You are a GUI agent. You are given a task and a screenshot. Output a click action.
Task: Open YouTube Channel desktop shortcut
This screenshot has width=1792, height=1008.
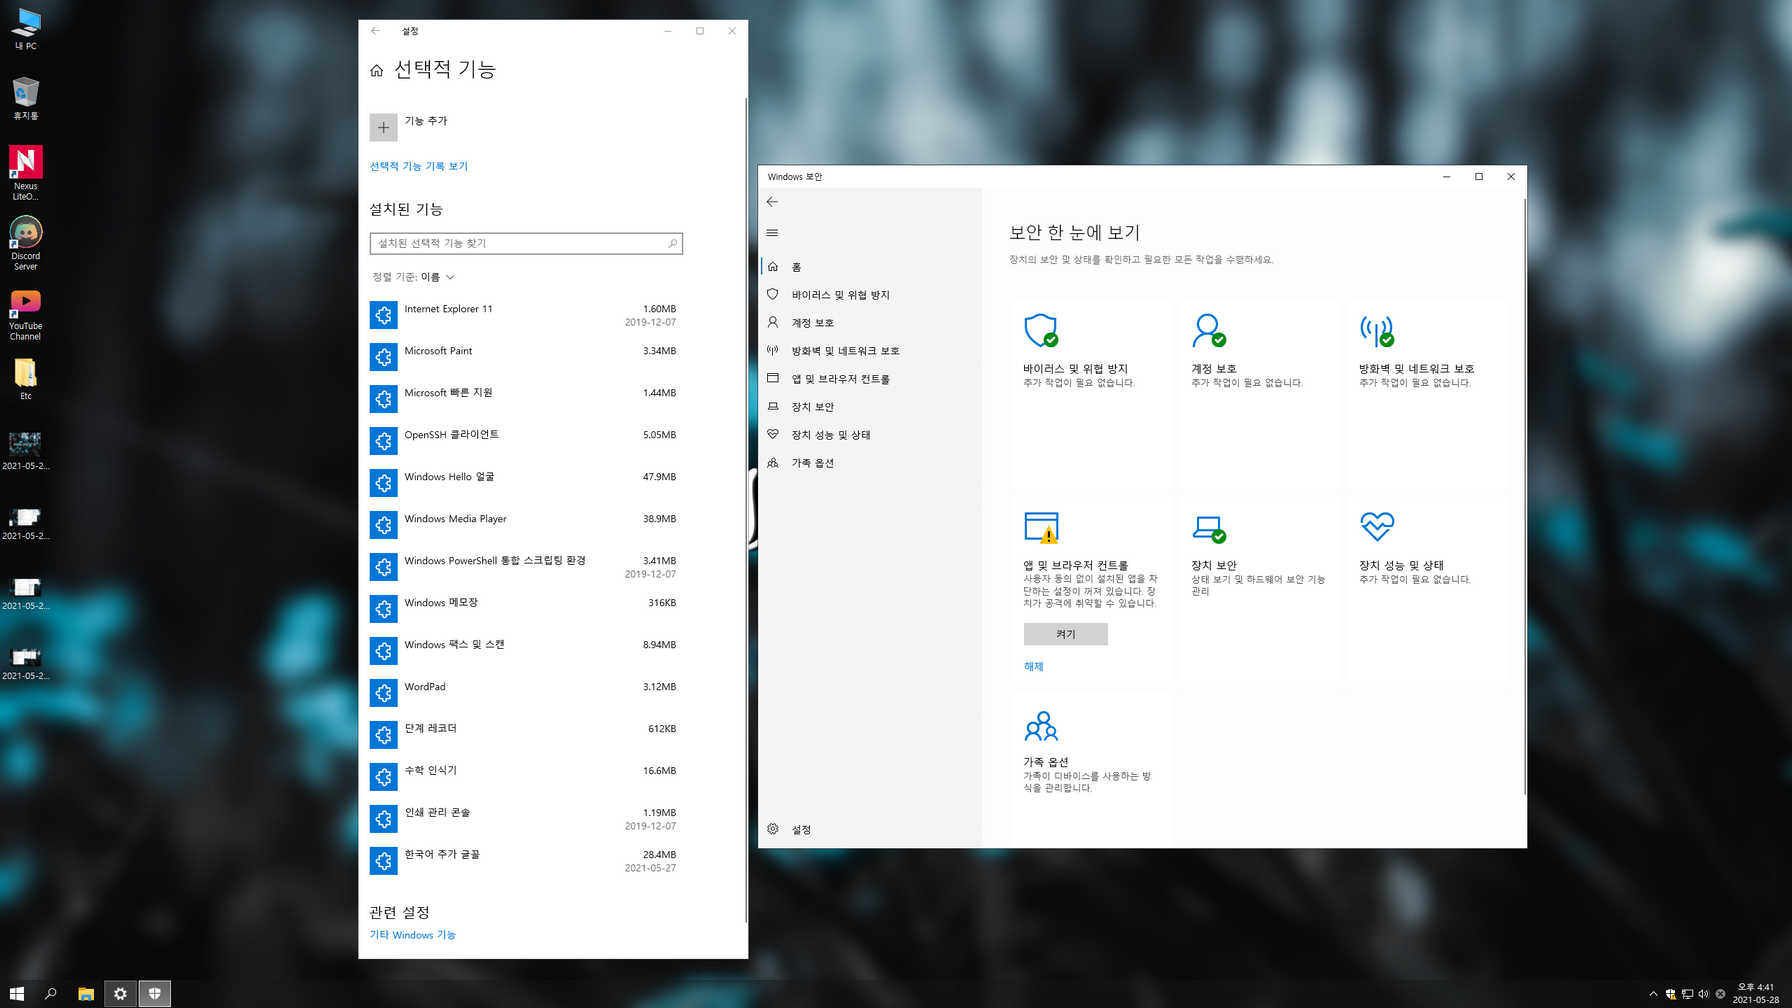point(25,314)
